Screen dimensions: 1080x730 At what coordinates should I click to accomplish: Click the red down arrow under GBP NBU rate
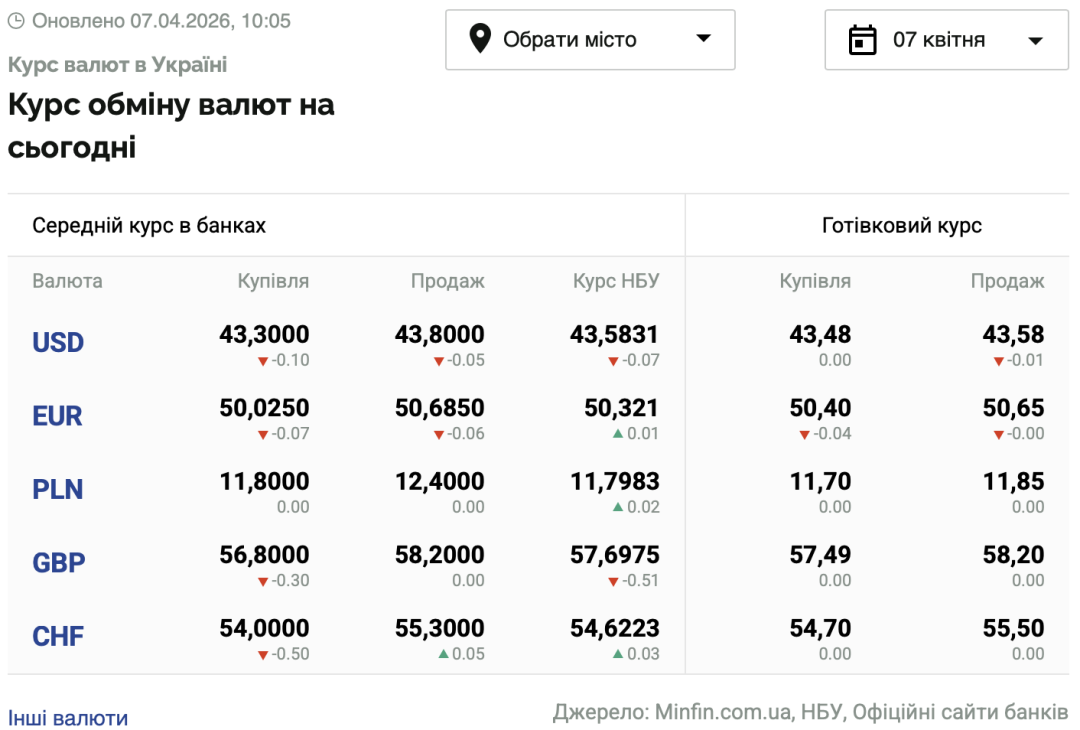click(x=613, y=581)
